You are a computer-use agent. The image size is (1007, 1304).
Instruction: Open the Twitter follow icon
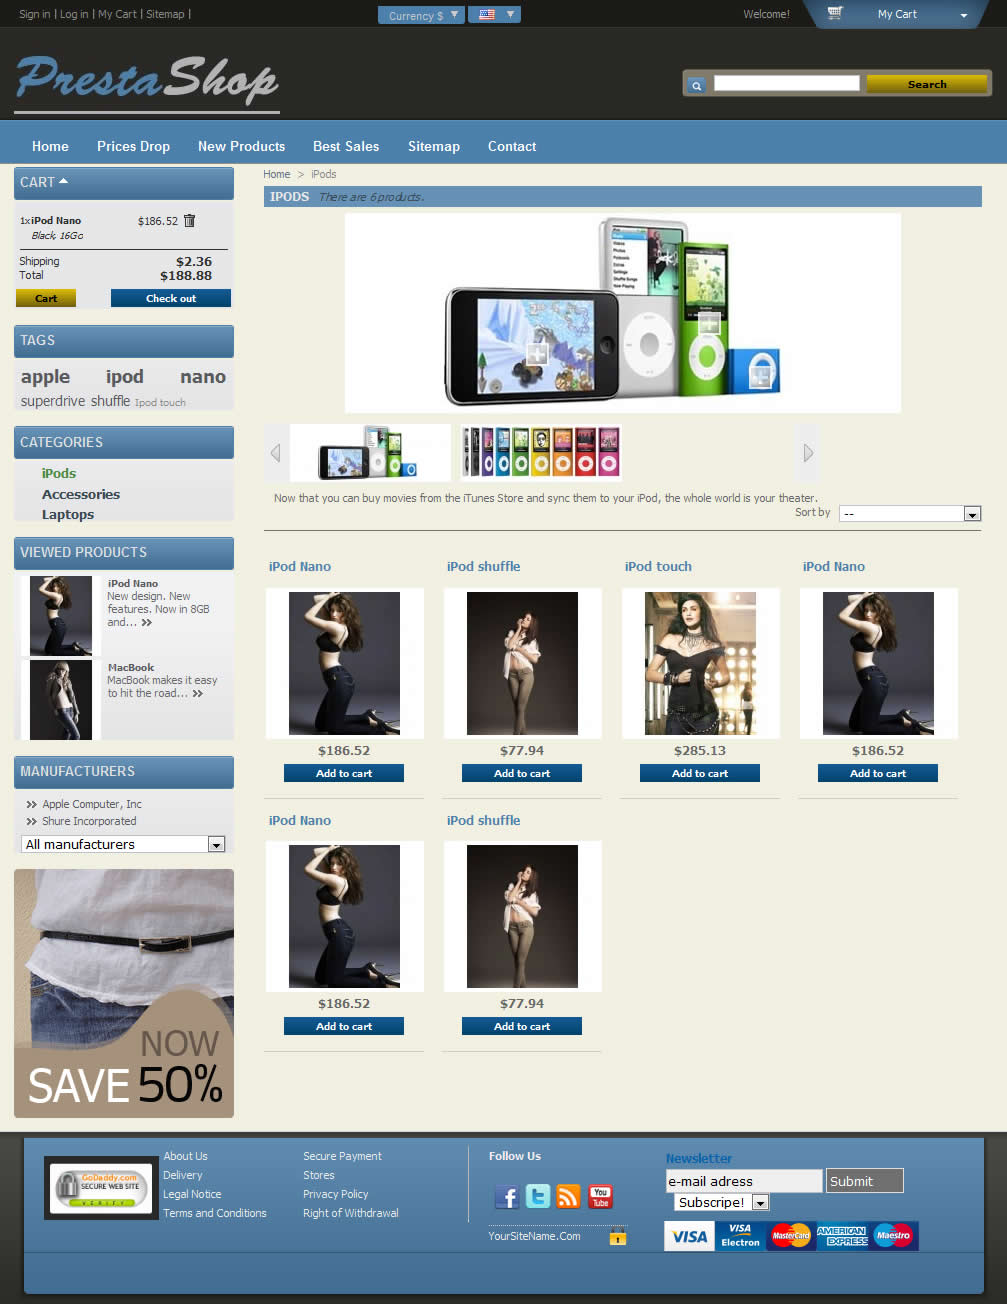(x=538, y=1196)
